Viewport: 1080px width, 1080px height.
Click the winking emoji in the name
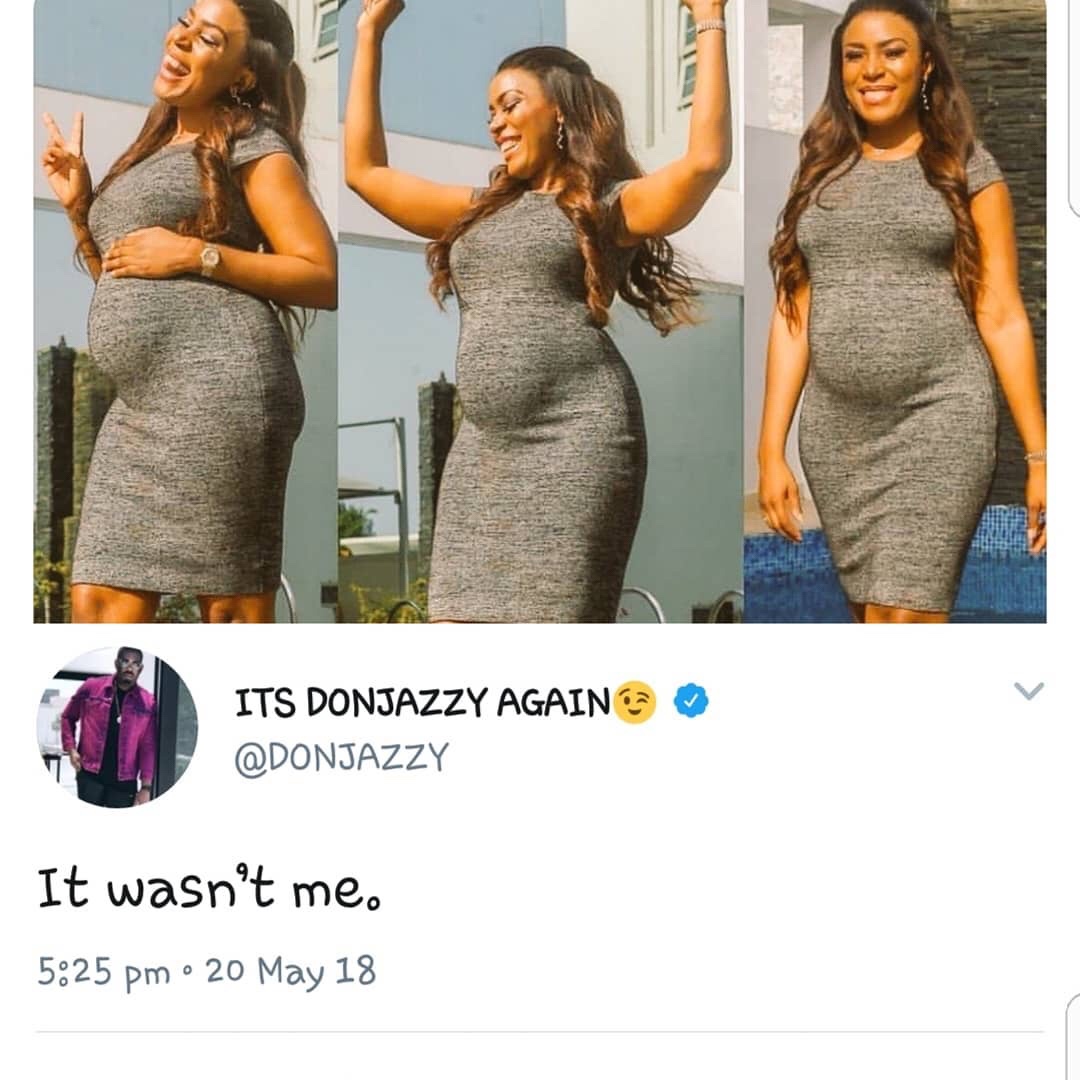(x=634, y=703)
